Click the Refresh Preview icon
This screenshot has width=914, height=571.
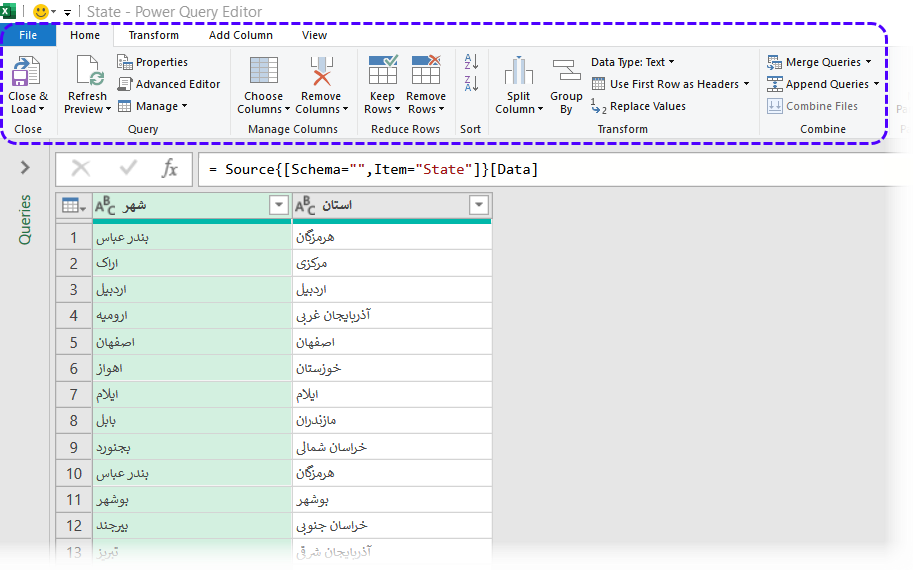(88, 72)
